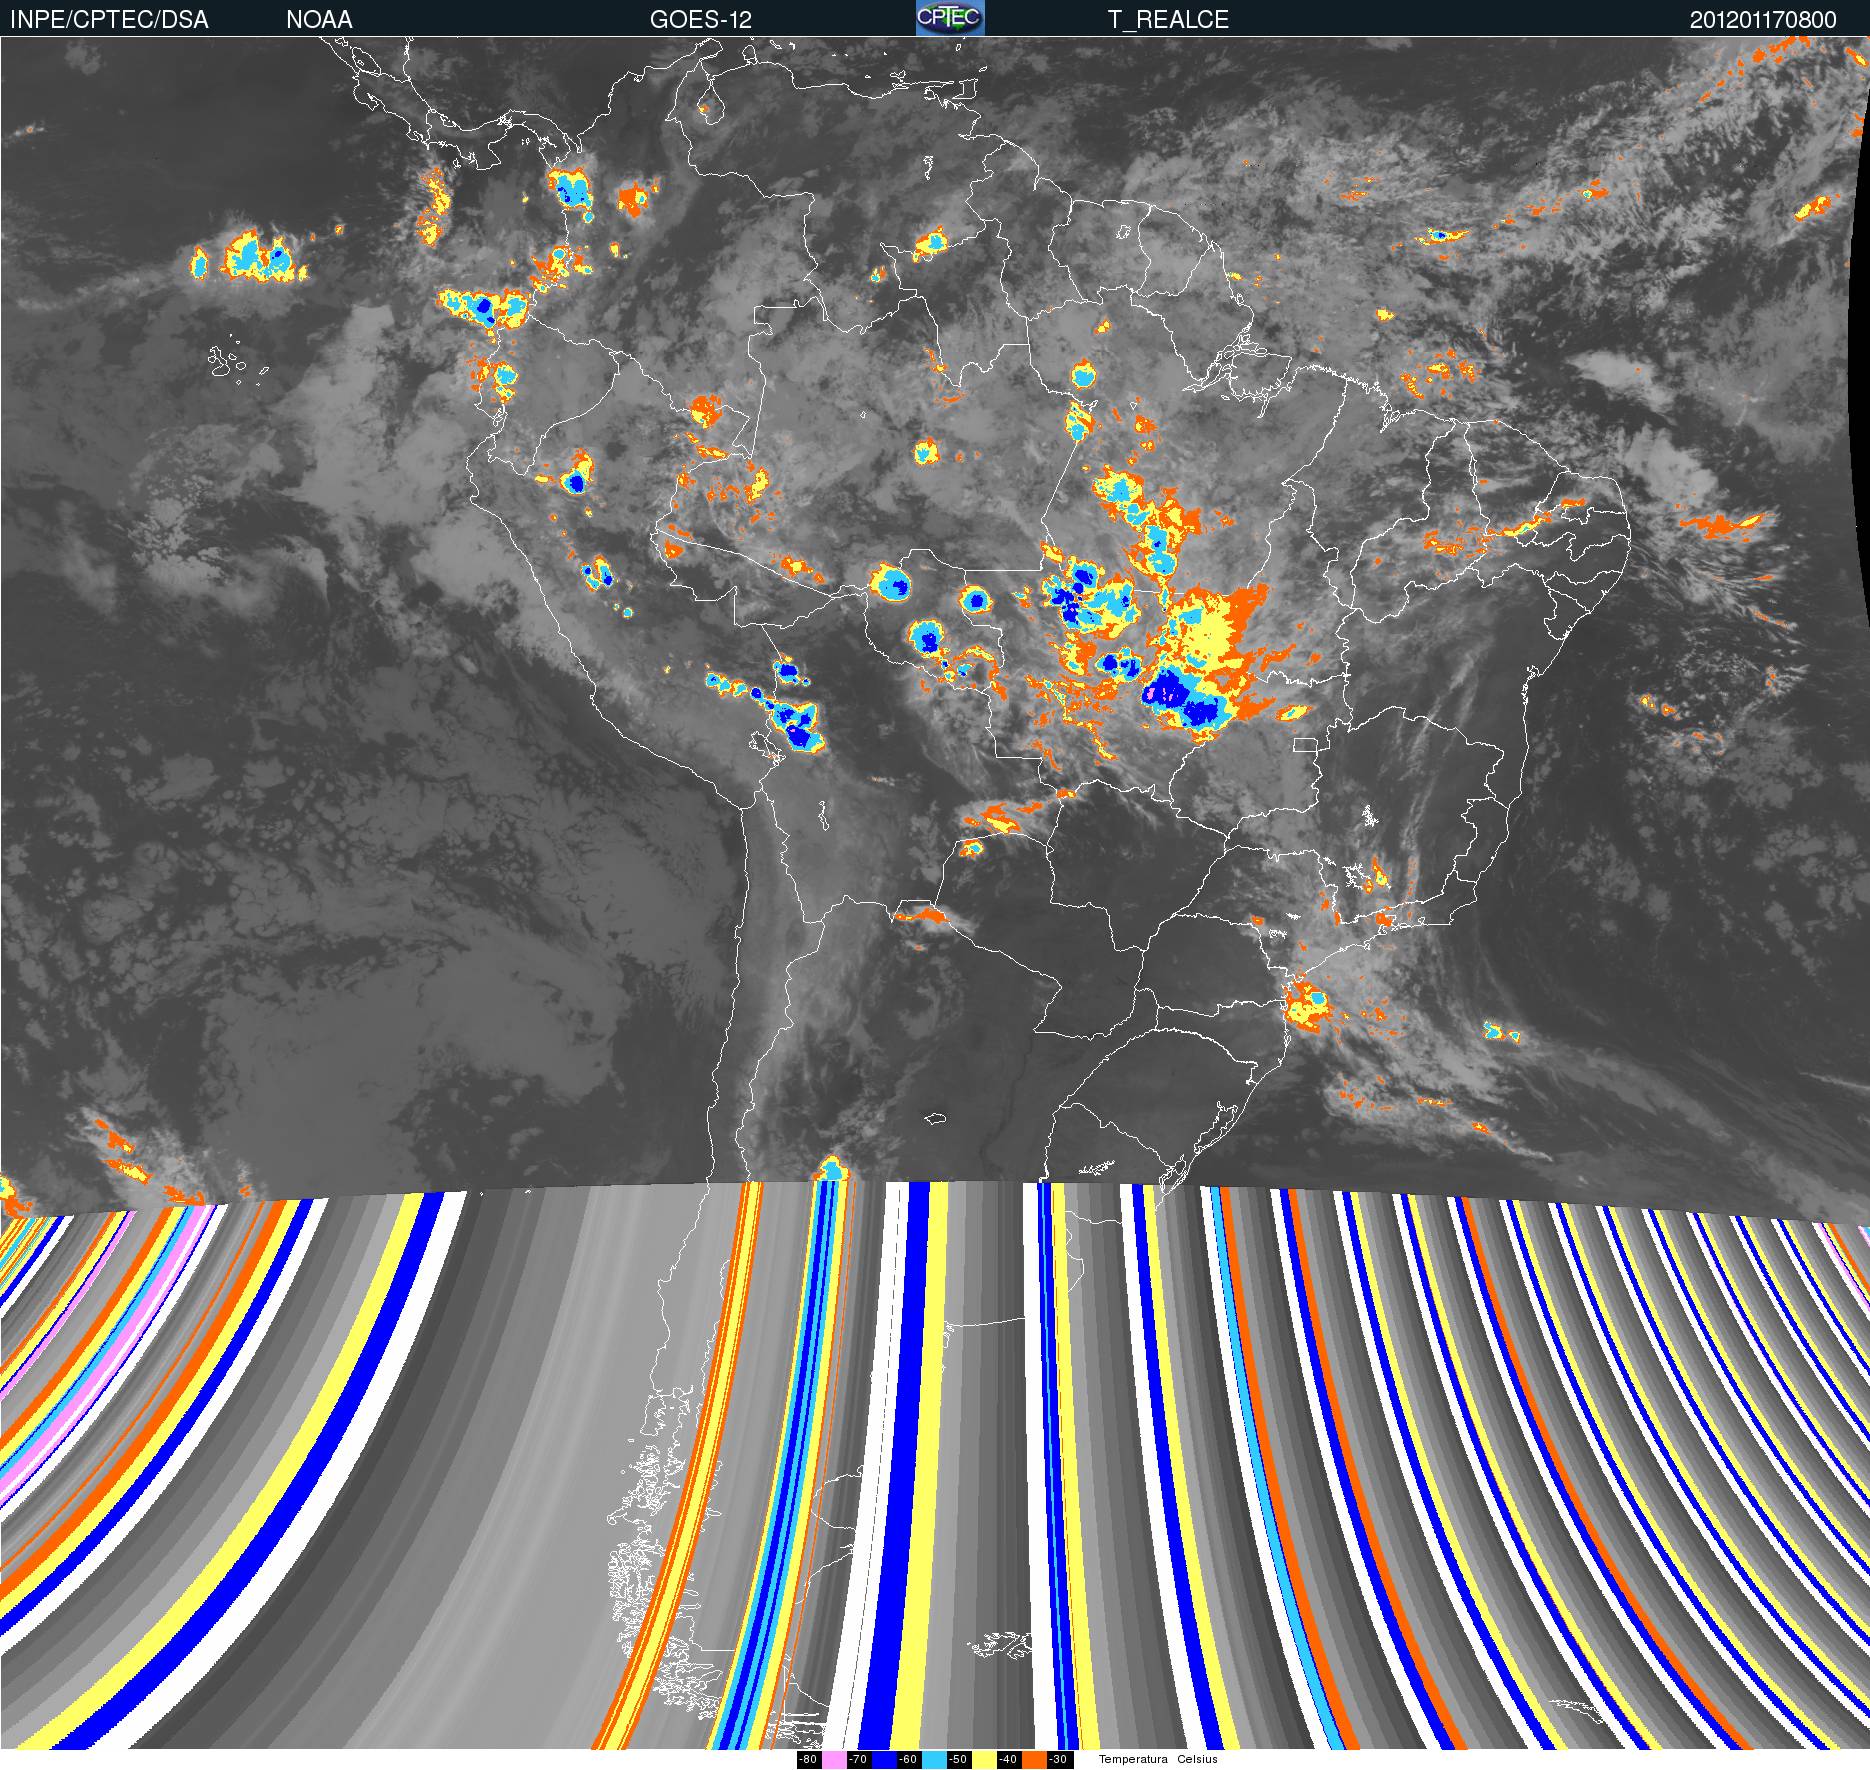Click the NOAA label in header
Screen dimensions: 1870x1770
pos(319,20)
